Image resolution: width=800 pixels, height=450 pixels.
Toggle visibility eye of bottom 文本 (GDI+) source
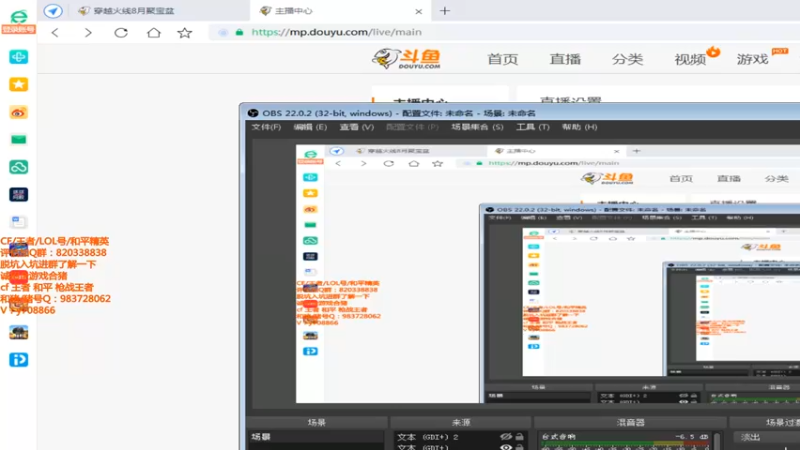click(506, 447)
